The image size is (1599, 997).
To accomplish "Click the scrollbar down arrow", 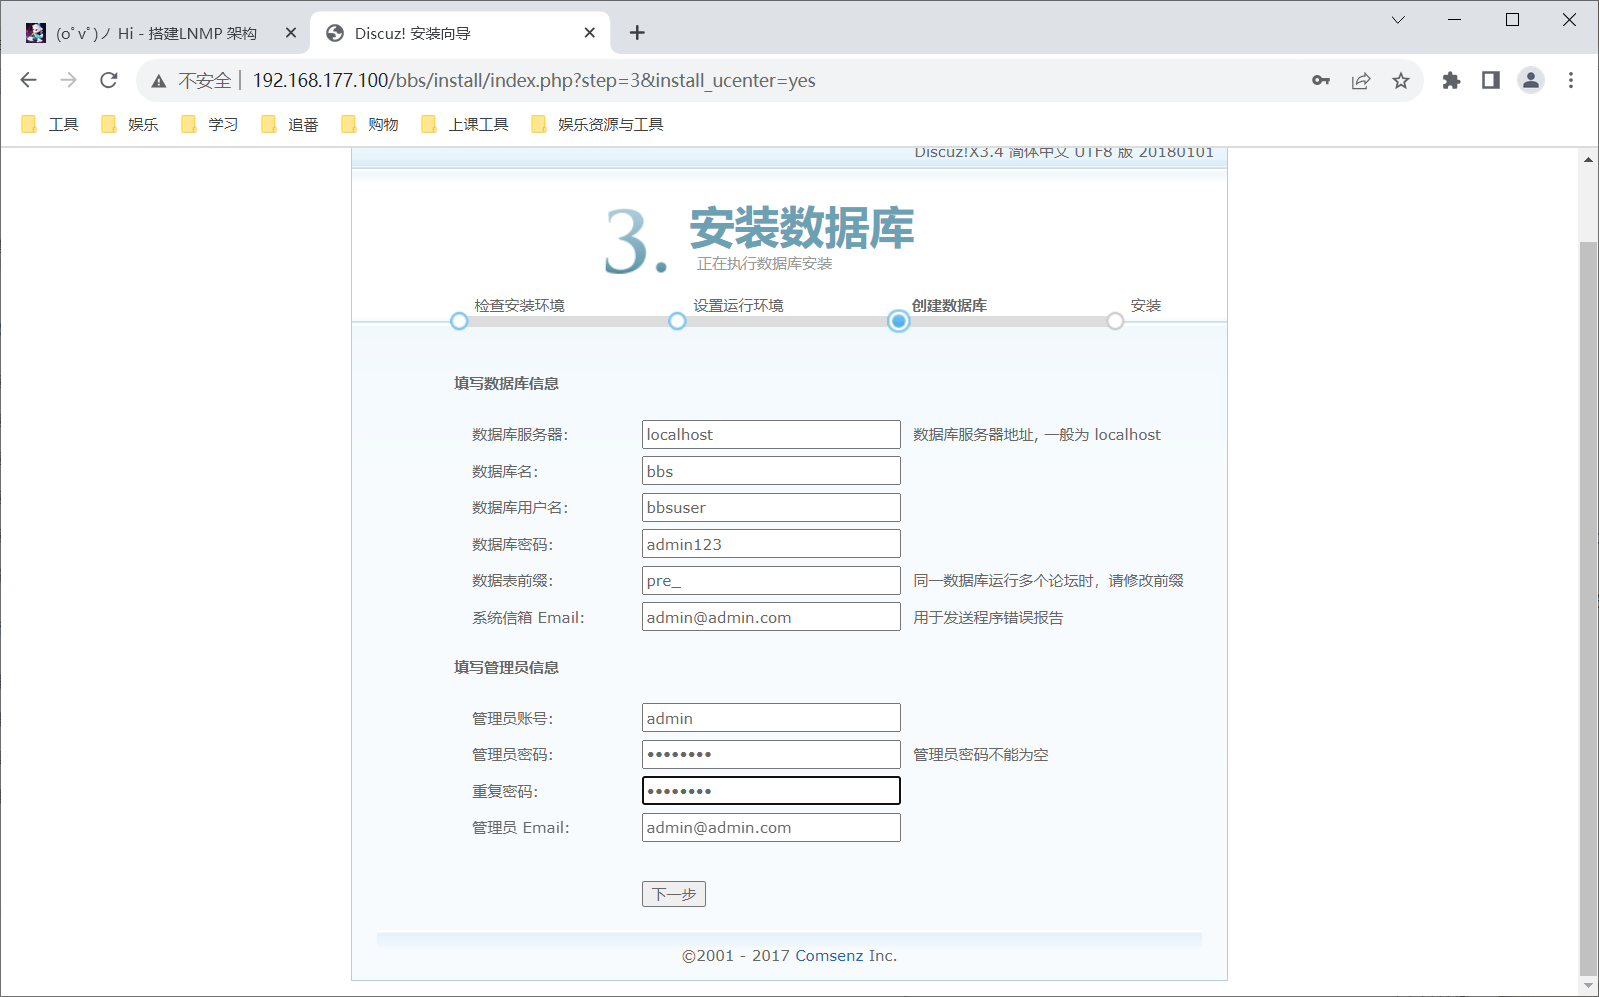I will (1588, 985).
